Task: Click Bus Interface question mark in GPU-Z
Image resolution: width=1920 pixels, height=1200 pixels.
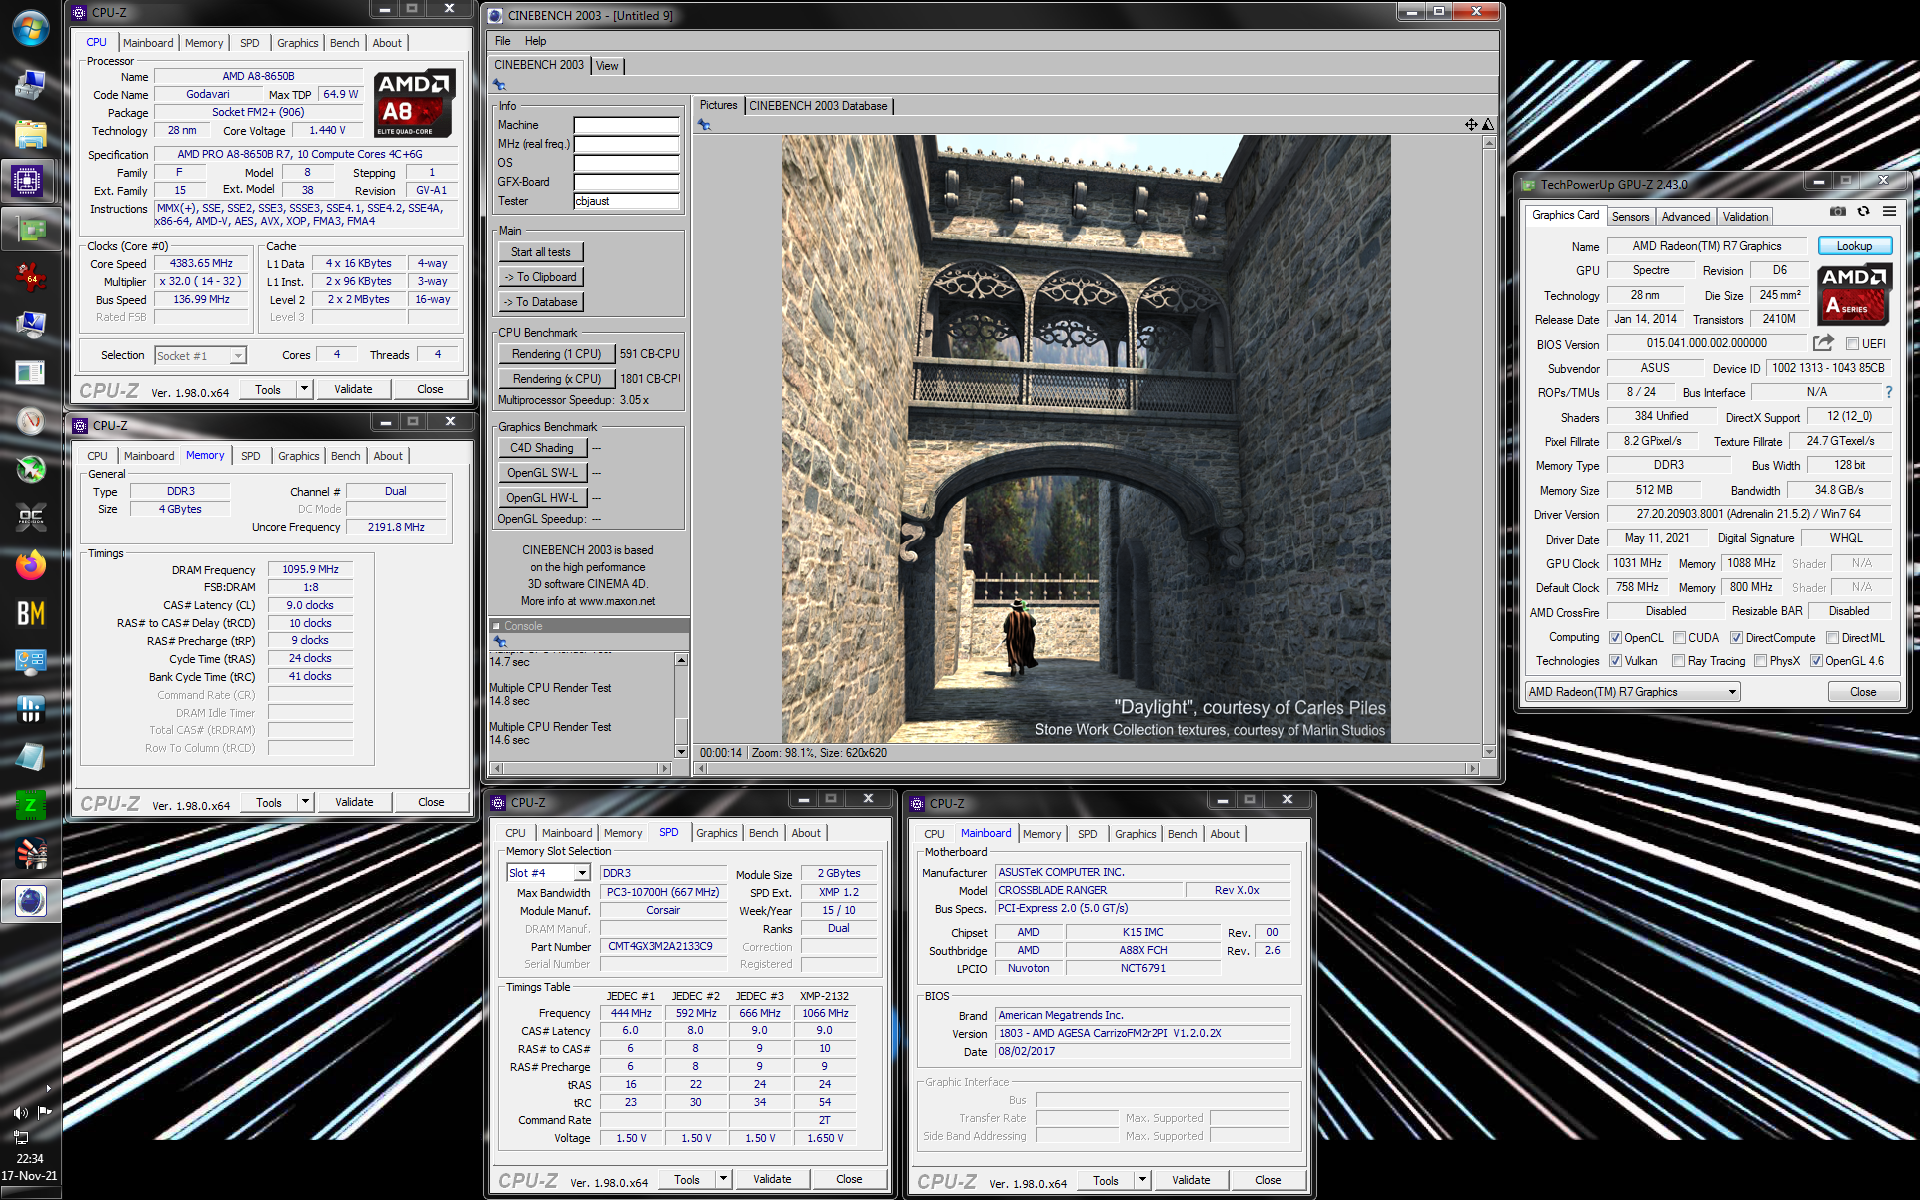Action: (x=1888, y=392)
